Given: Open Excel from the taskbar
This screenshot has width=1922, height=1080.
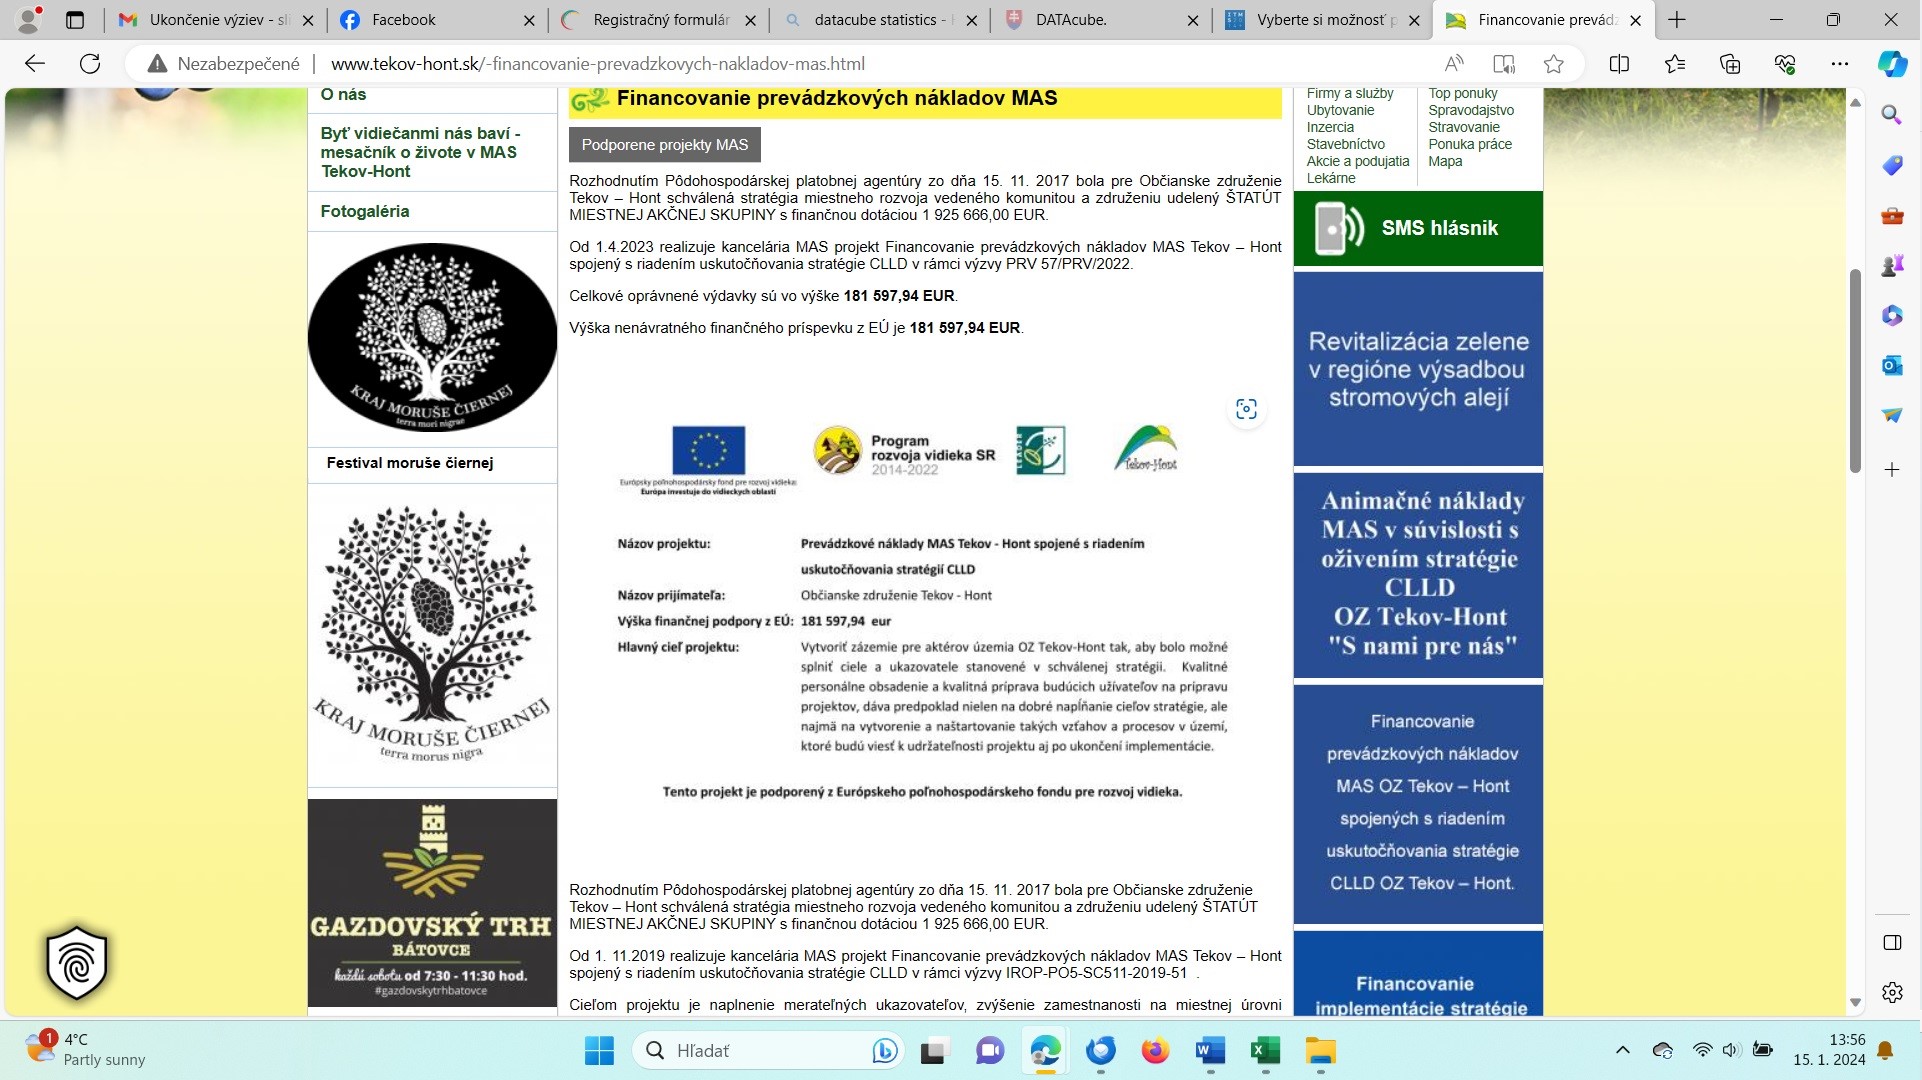Looking at the screenshot, I should click(1265, 1051).
